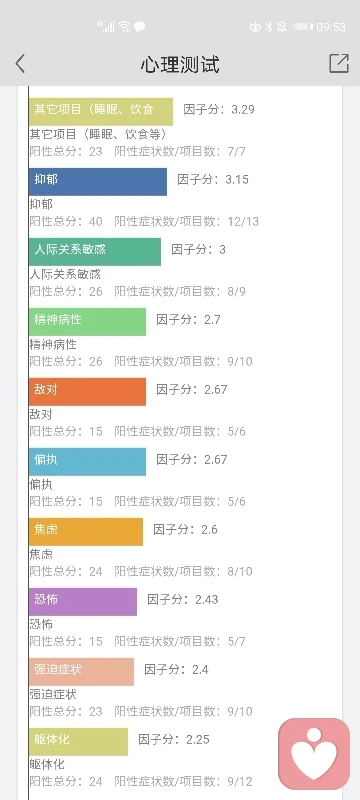Tap the 恐怖 purple bar
The height and width of the screenshot is (800, 360).
83,602
